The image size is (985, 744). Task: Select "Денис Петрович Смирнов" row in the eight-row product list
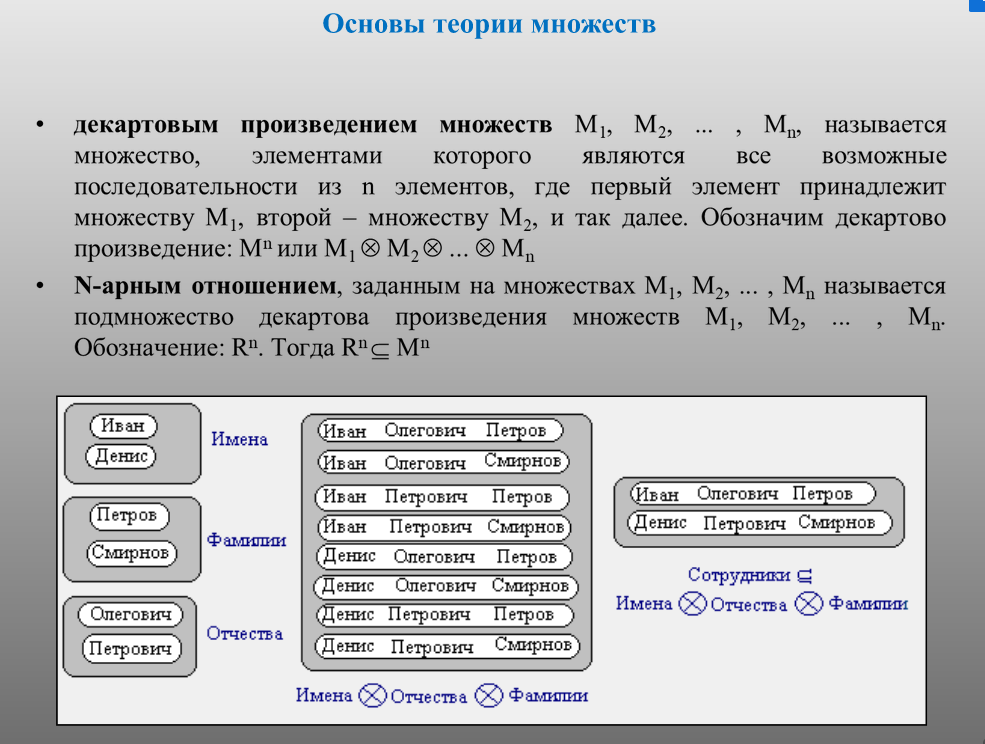(447, 646)
